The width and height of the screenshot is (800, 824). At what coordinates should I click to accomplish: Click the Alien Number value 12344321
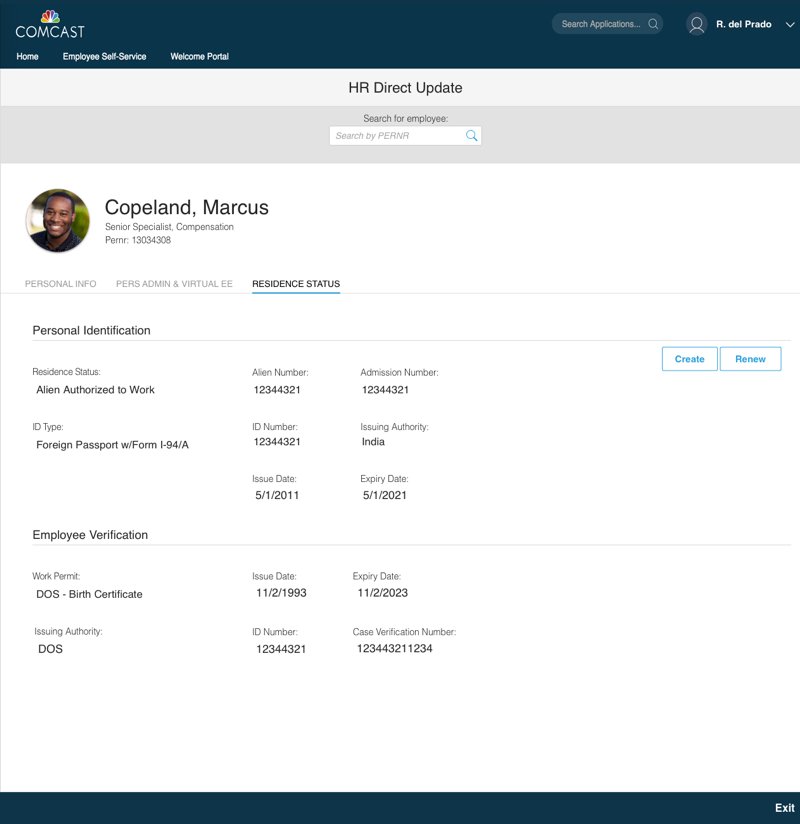coord(277,390)
